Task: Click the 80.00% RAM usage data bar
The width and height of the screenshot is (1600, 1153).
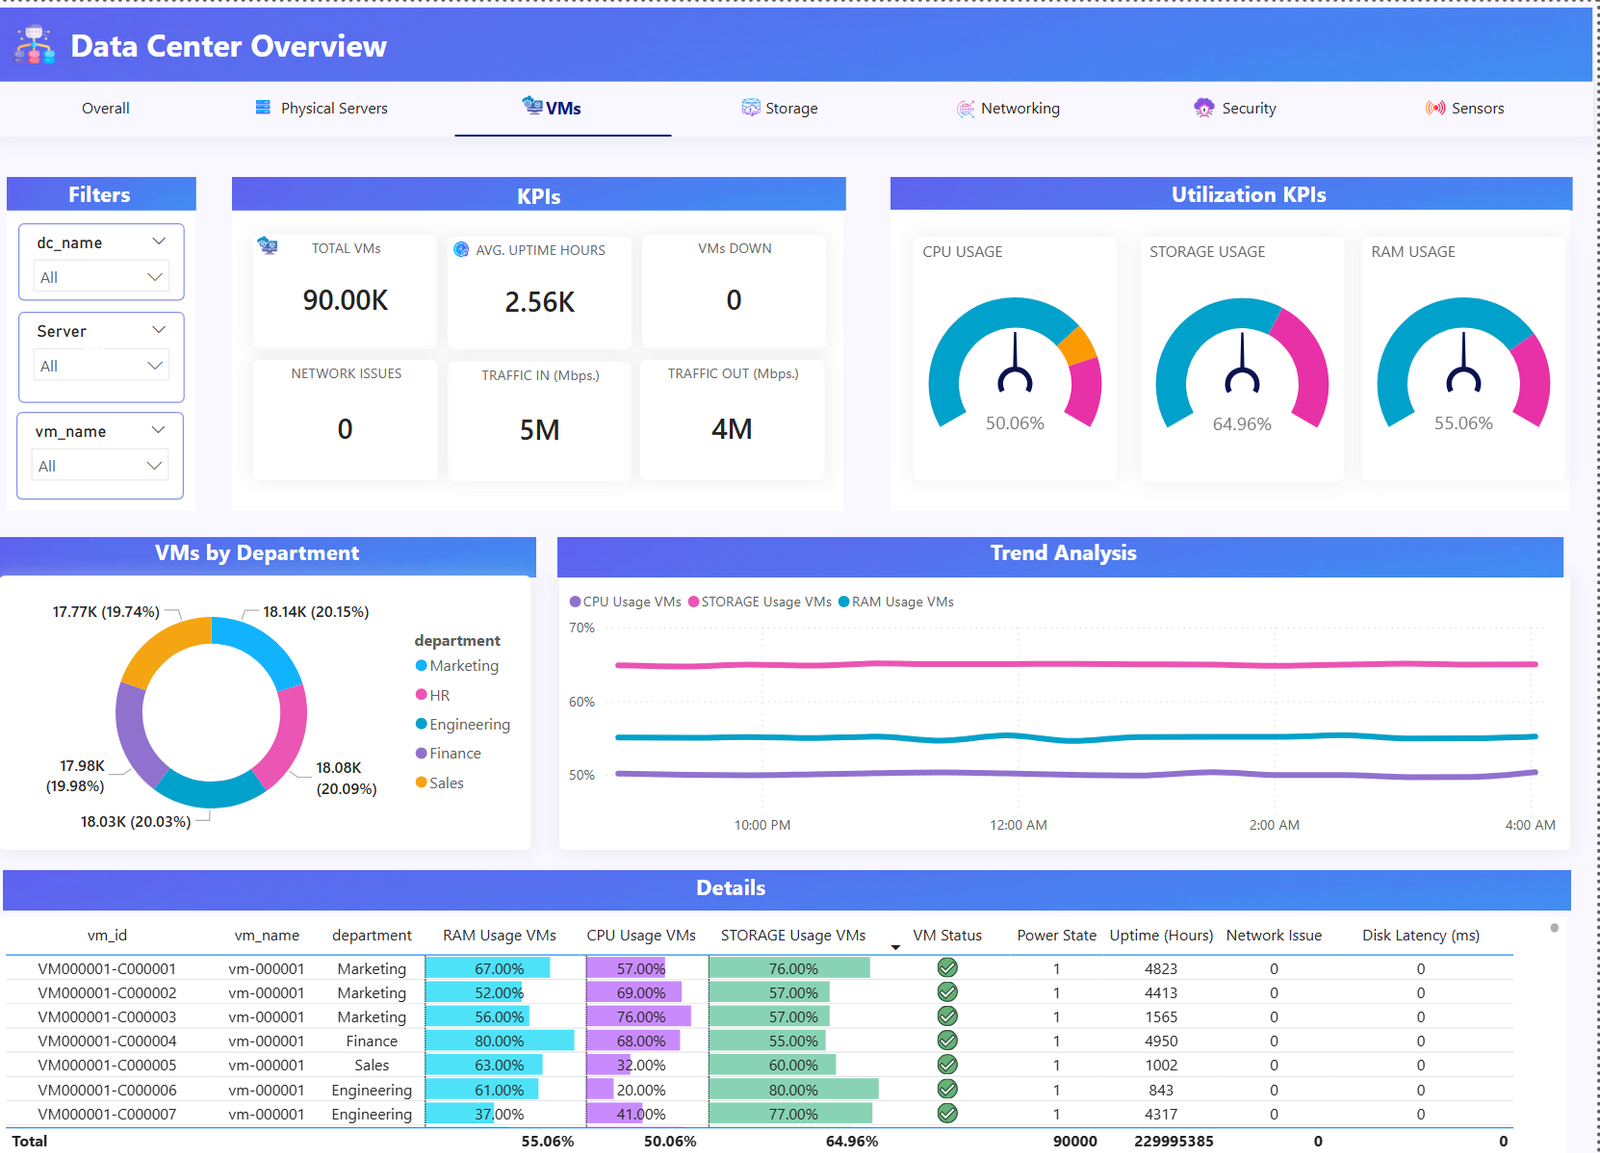Action: pyautogui.click(x=498, y=1040)
